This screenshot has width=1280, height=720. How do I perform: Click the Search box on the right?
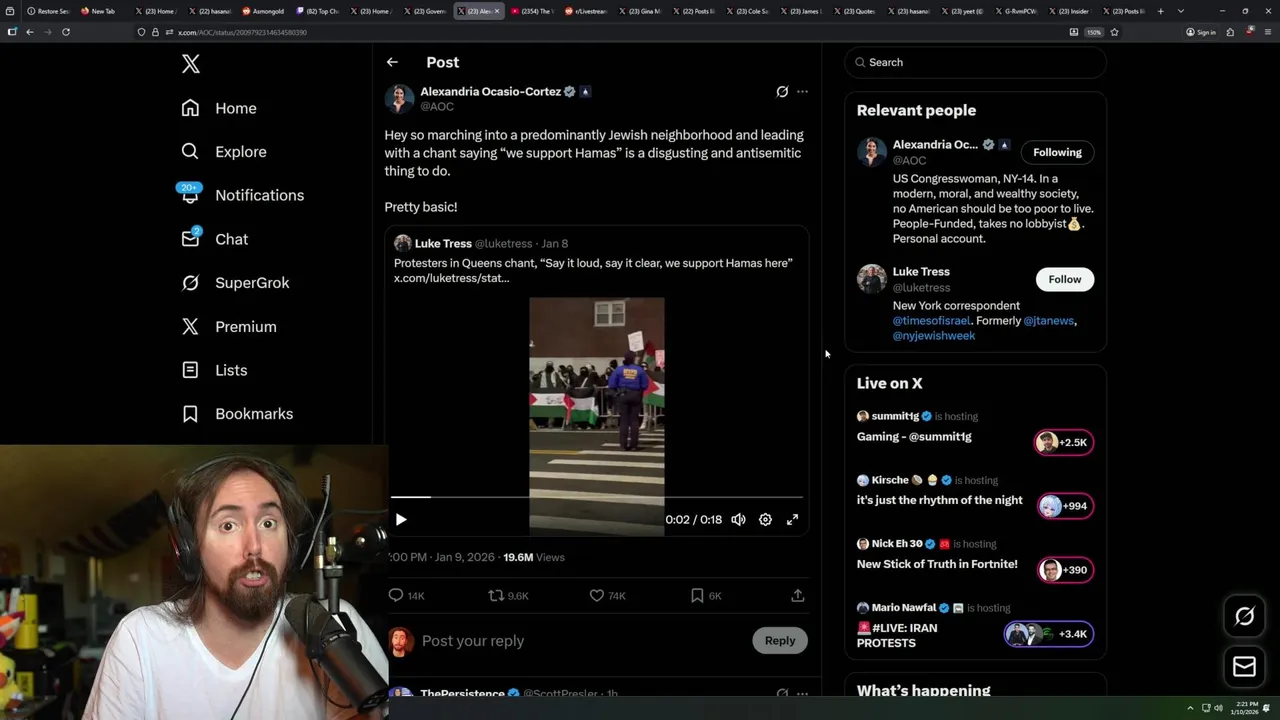click(x=975, y=62)
